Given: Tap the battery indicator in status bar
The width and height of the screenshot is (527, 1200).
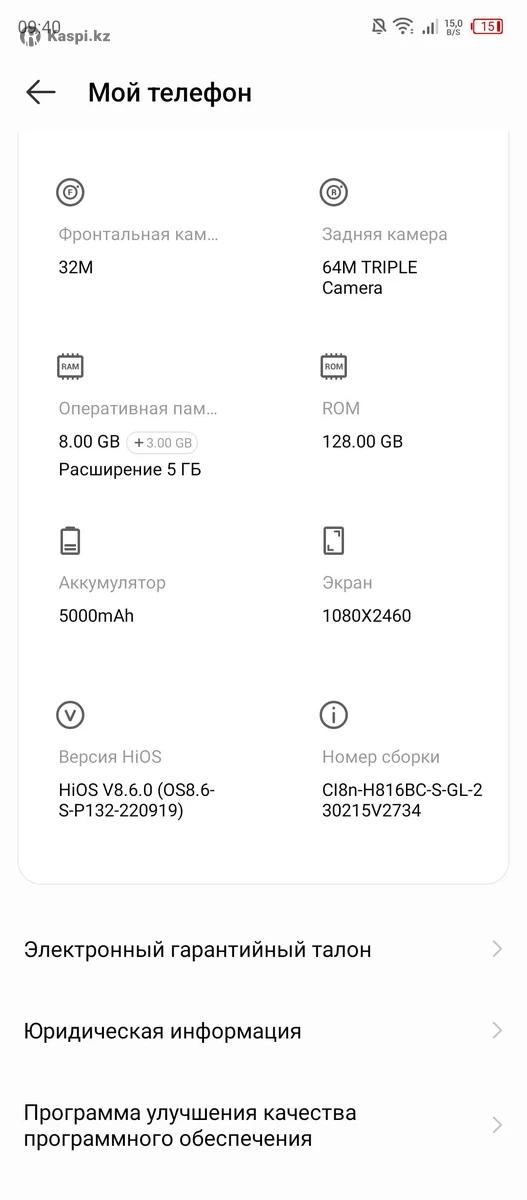Looking at the screenshot, I should (487, 26).
